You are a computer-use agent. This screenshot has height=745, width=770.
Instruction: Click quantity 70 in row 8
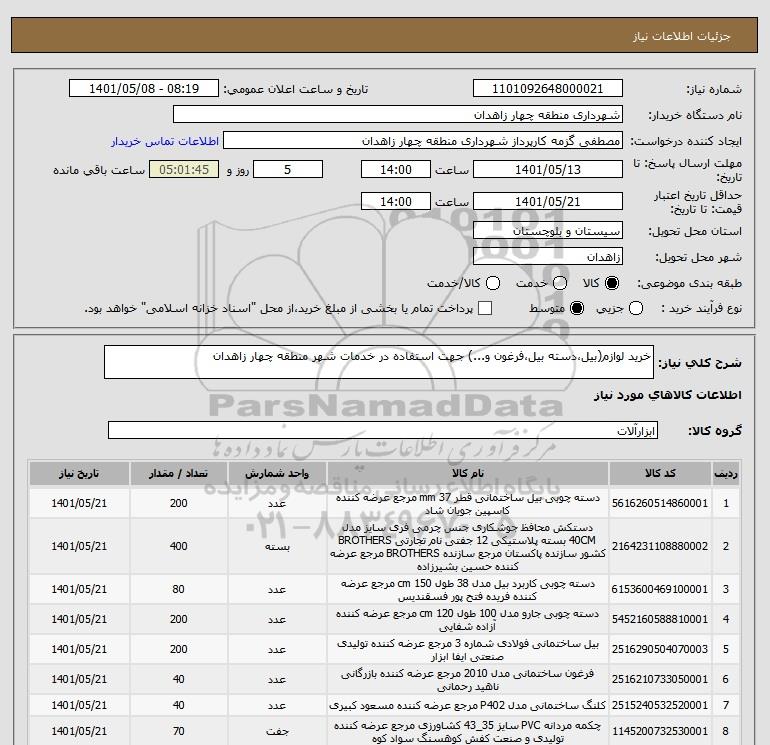click(x=179, y=732)
